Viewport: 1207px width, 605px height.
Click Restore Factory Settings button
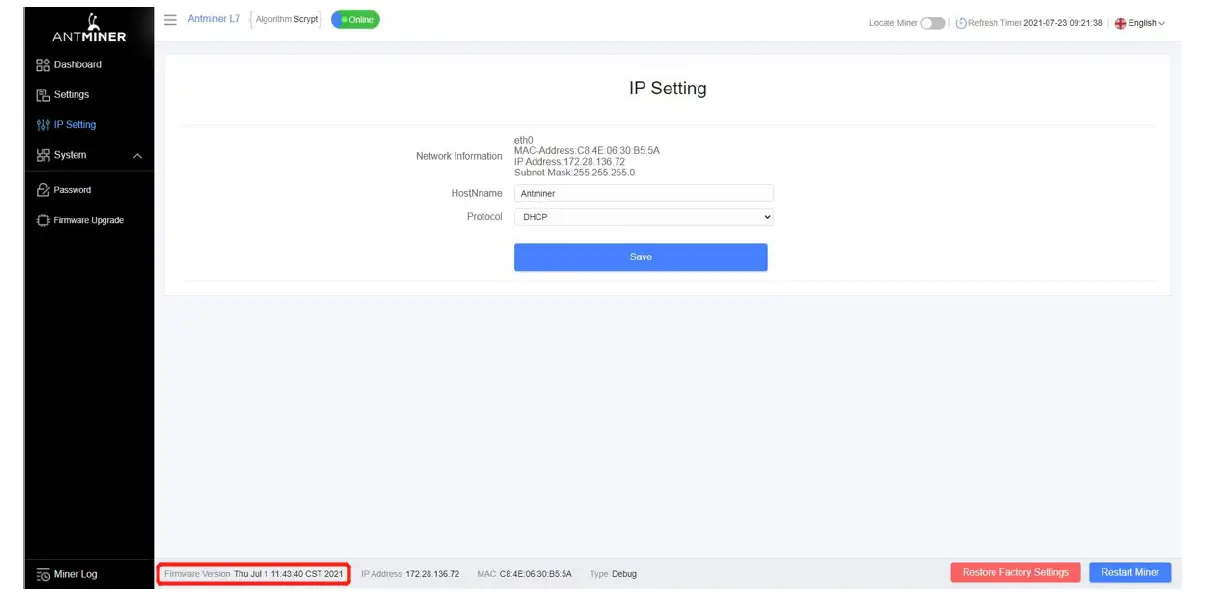(x=1015, y=573)
